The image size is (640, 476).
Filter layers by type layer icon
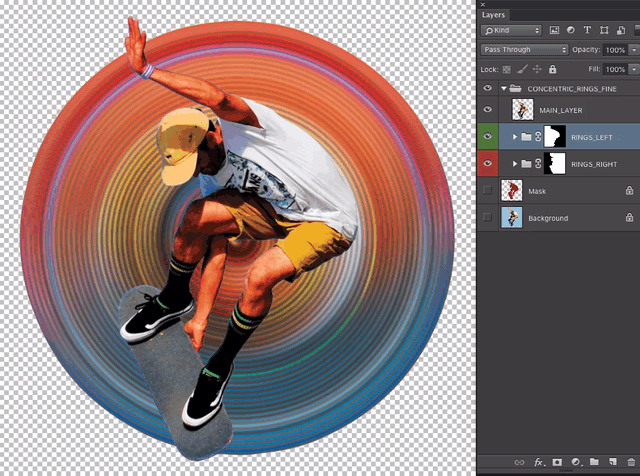coord(587,30)
